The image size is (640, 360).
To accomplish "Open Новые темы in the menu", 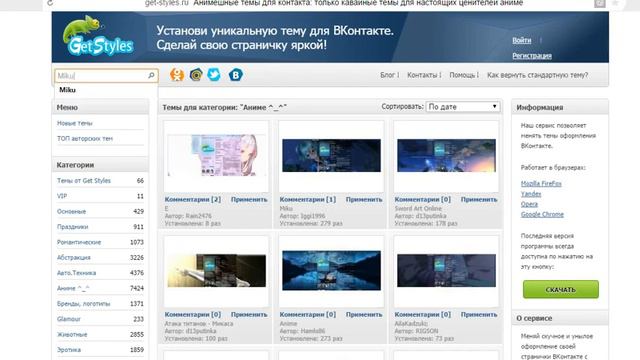I will coord(75,123).
